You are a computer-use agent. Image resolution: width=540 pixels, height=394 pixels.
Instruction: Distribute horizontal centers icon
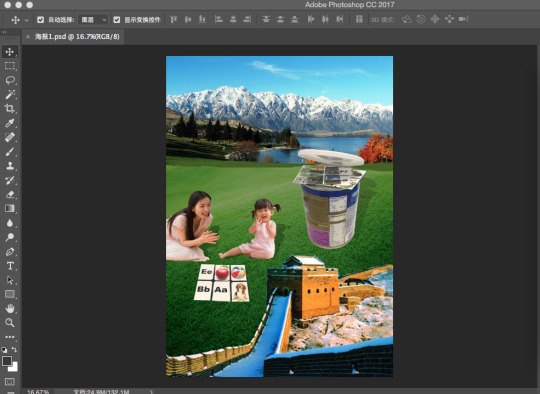[x=325, y=19]
